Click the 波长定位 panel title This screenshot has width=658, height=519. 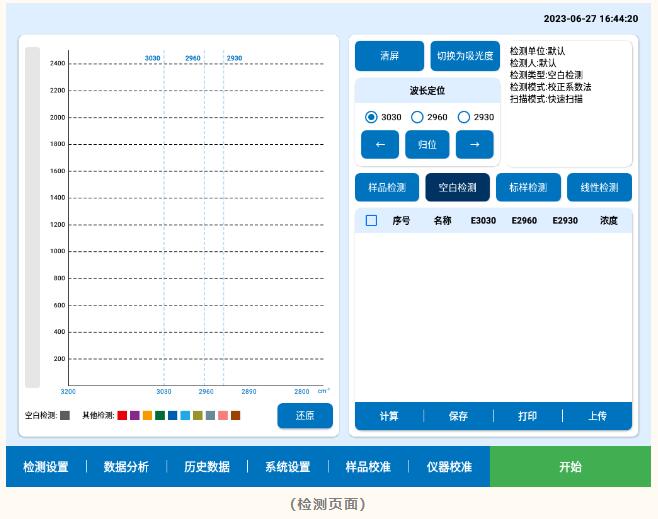[427, 90]
